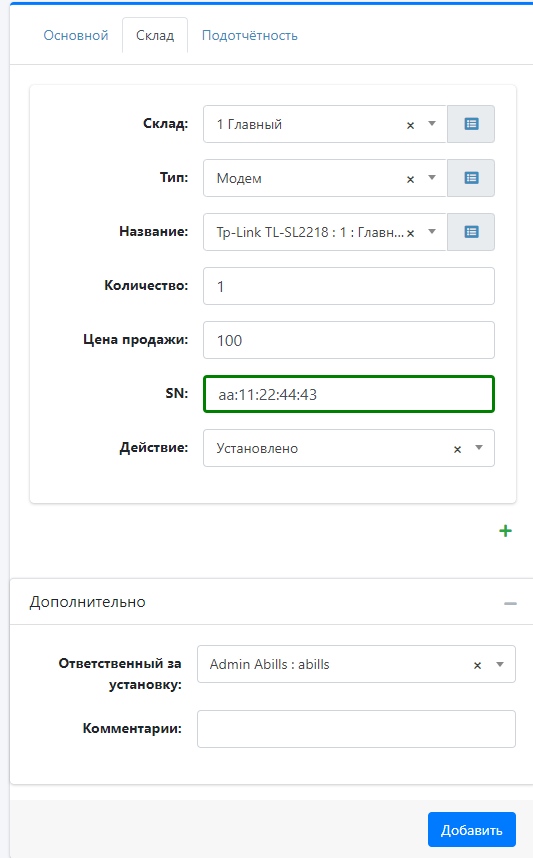Screen dimensions: 533x858
Task: Expand the Тип dropdown arrow
Action: [x=432, y=177]
